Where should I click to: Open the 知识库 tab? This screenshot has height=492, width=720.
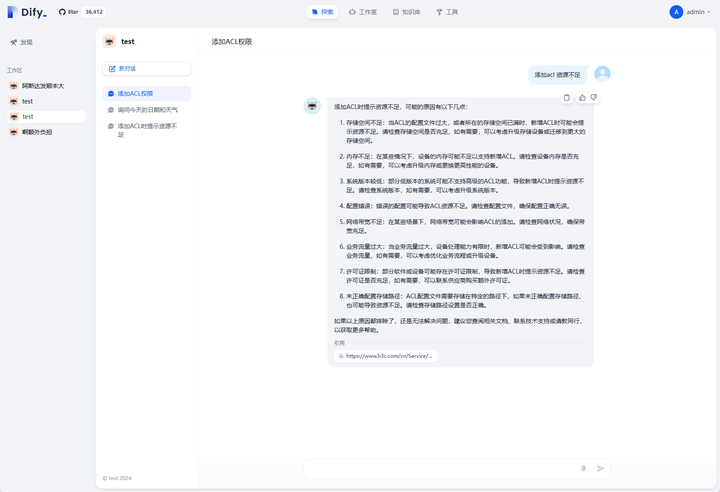tap(406, 12)
